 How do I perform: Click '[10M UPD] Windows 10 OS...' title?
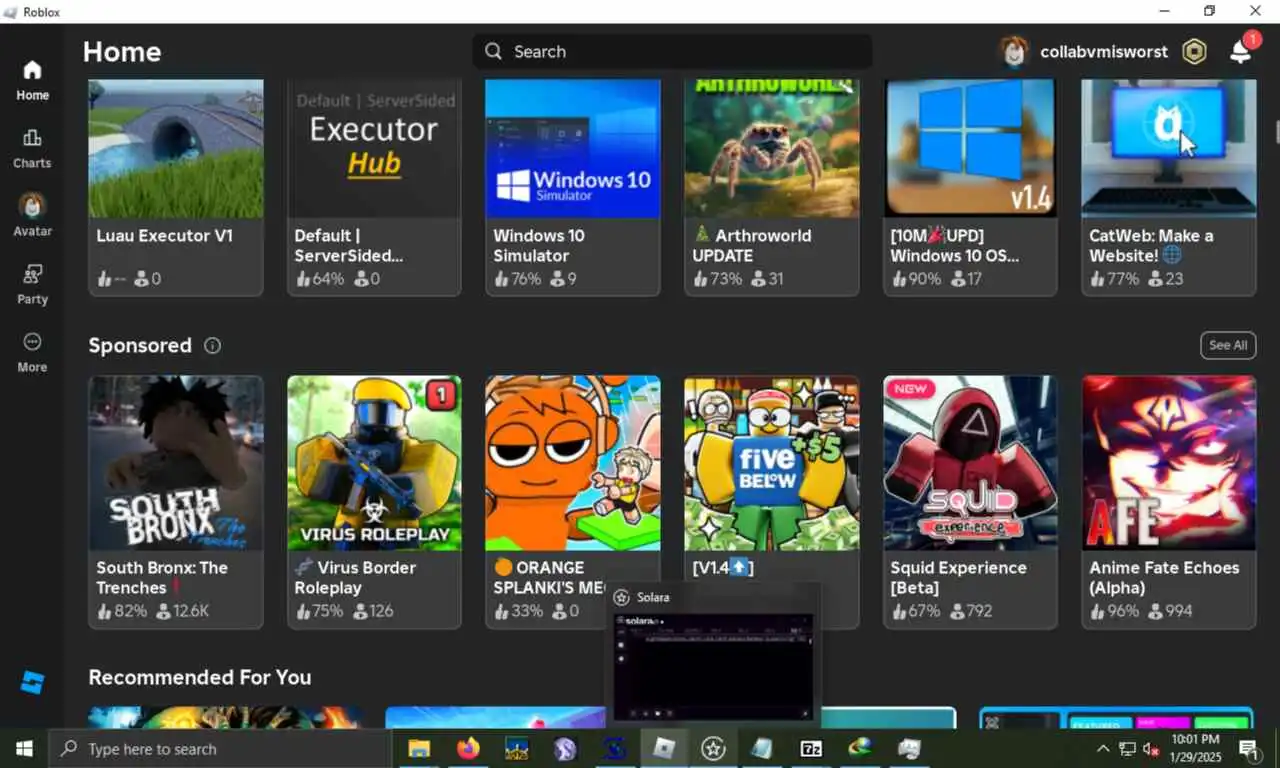click(x=955, y=246)
